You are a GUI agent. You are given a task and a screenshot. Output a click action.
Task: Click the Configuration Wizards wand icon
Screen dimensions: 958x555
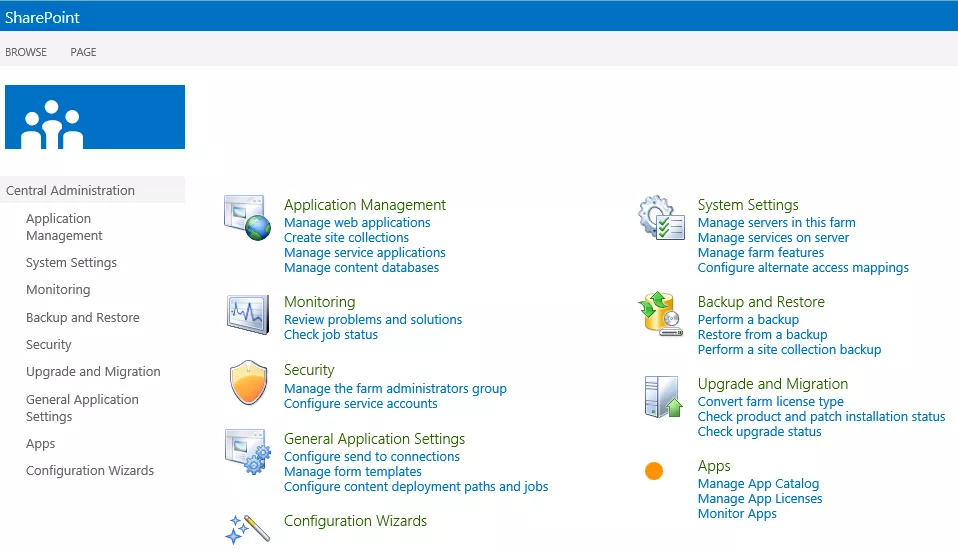tap(247, 529)
